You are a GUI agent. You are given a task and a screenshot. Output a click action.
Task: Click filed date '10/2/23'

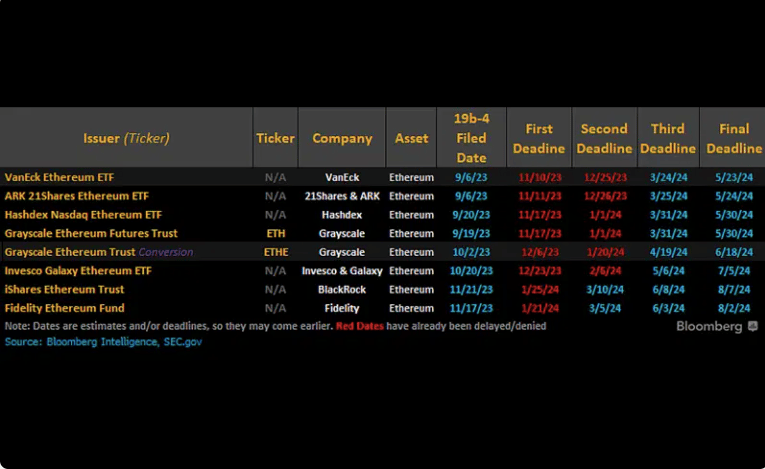471,252
